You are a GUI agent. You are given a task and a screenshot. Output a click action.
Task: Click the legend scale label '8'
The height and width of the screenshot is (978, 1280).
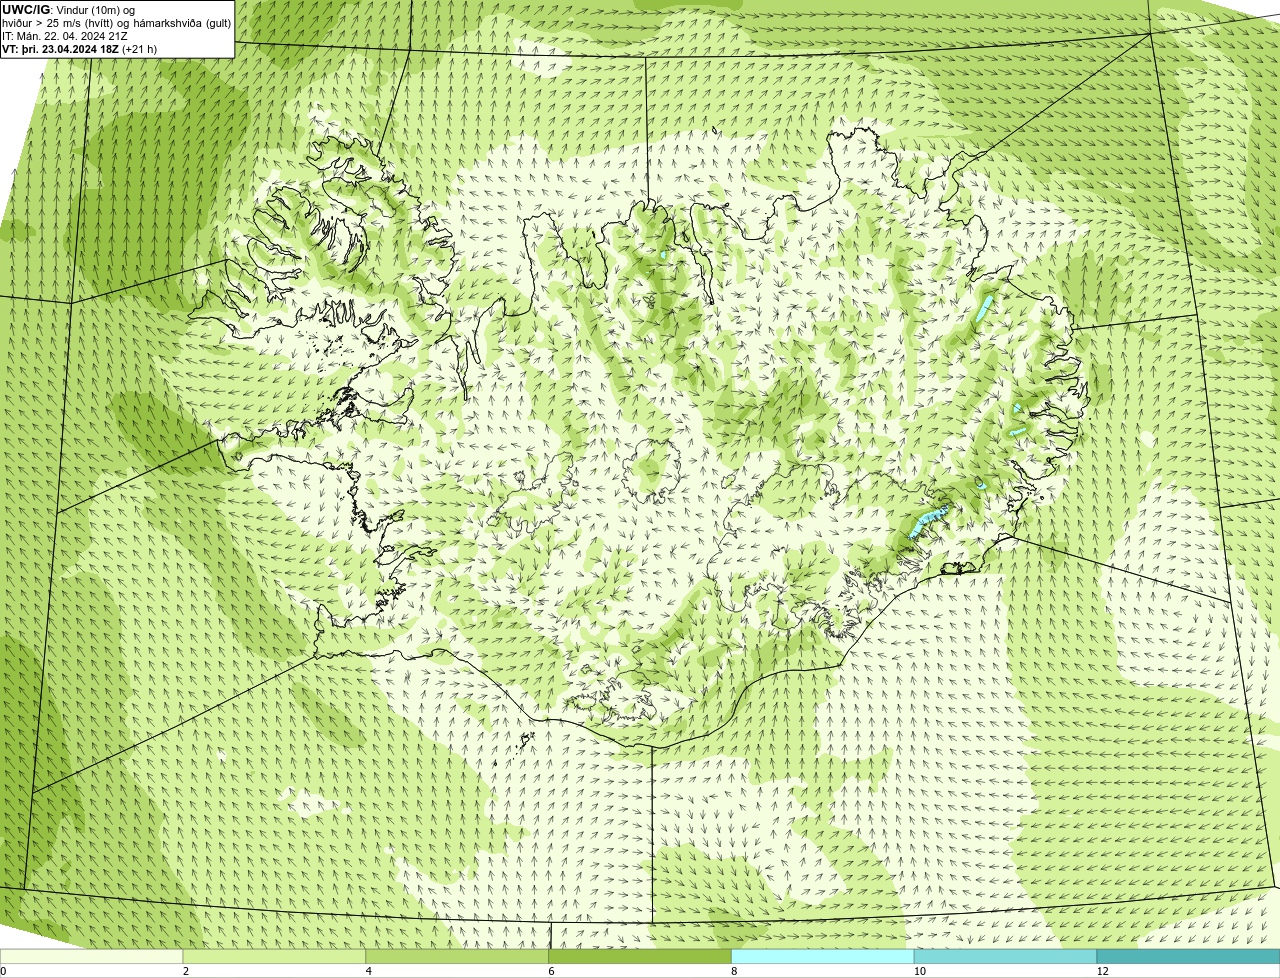(734, 971)
